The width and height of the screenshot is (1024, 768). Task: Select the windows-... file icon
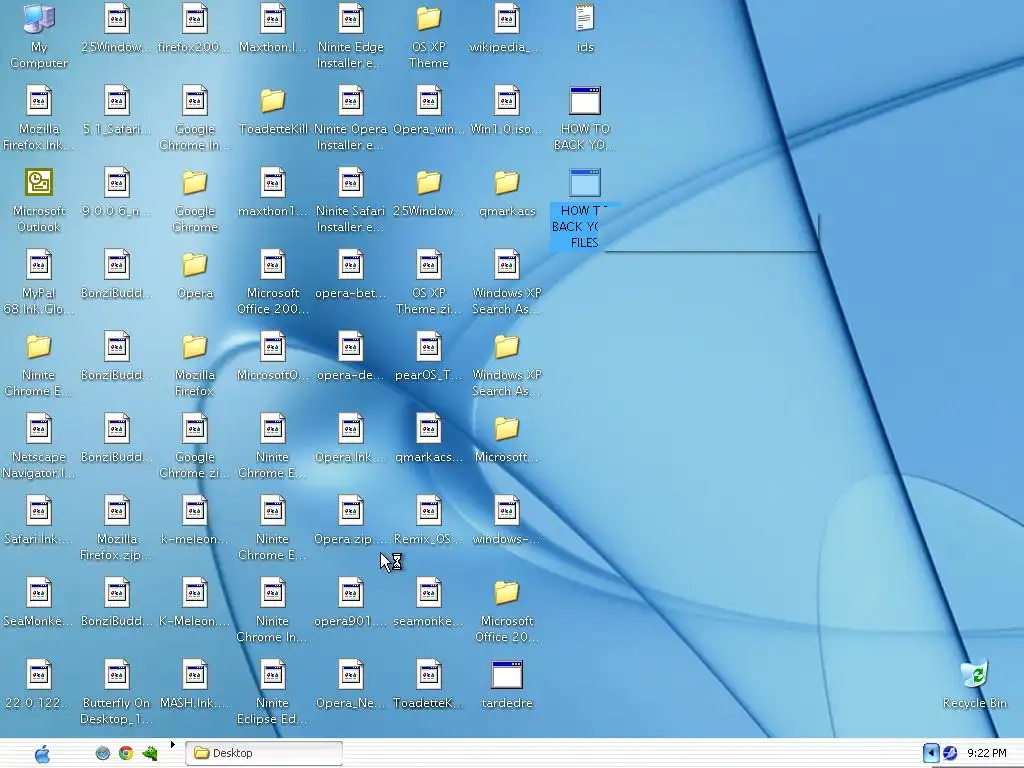click(507, 511)
